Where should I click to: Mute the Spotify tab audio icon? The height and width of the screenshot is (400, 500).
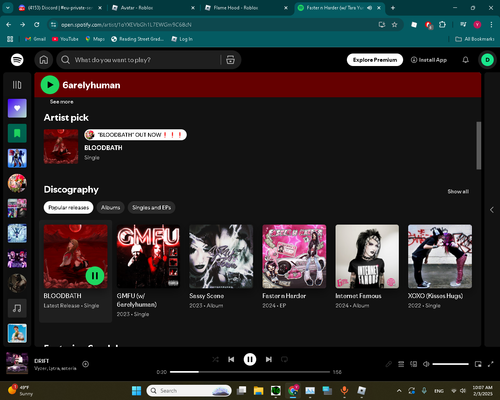(369, 8)
